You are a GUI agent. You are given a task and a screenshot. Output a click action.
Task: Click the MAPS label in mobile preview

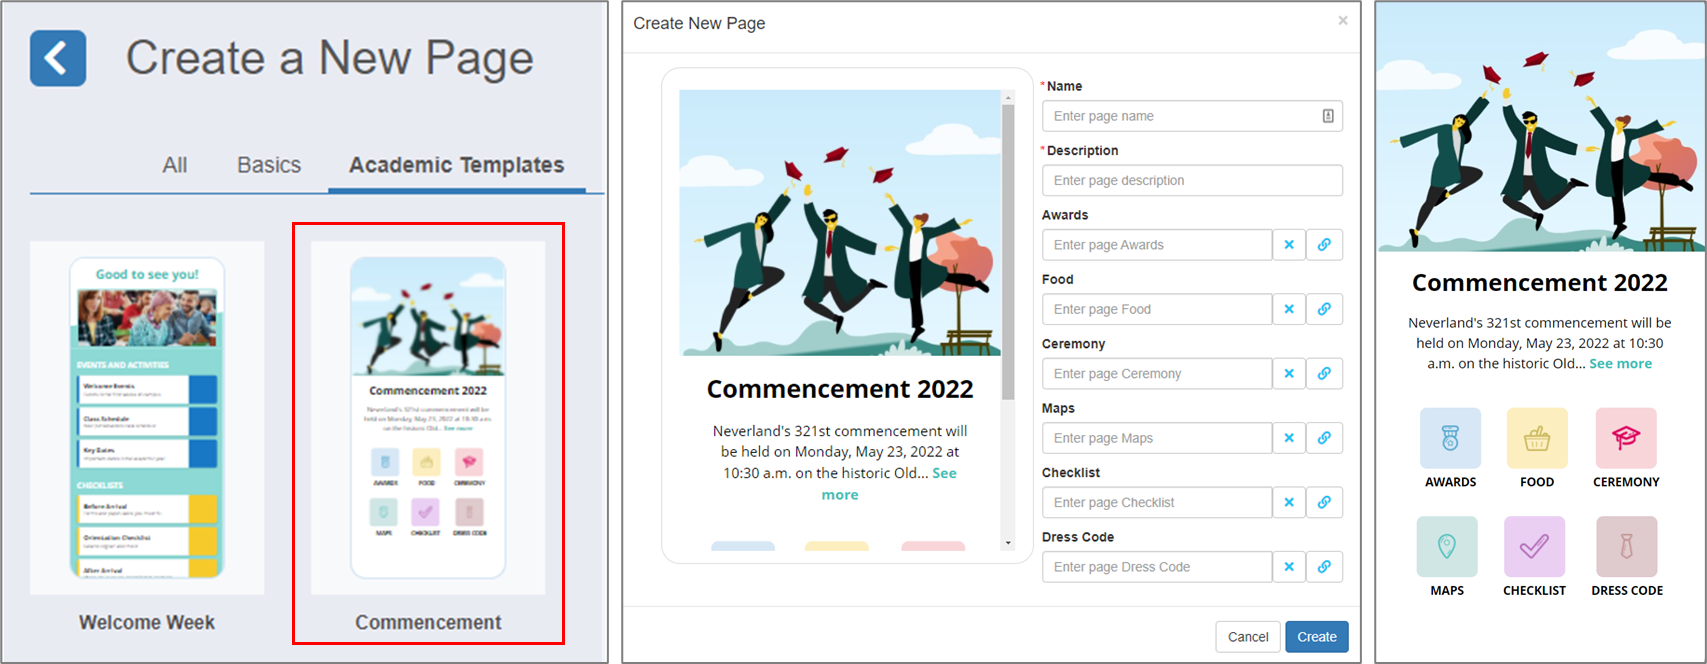[1447, 591]
